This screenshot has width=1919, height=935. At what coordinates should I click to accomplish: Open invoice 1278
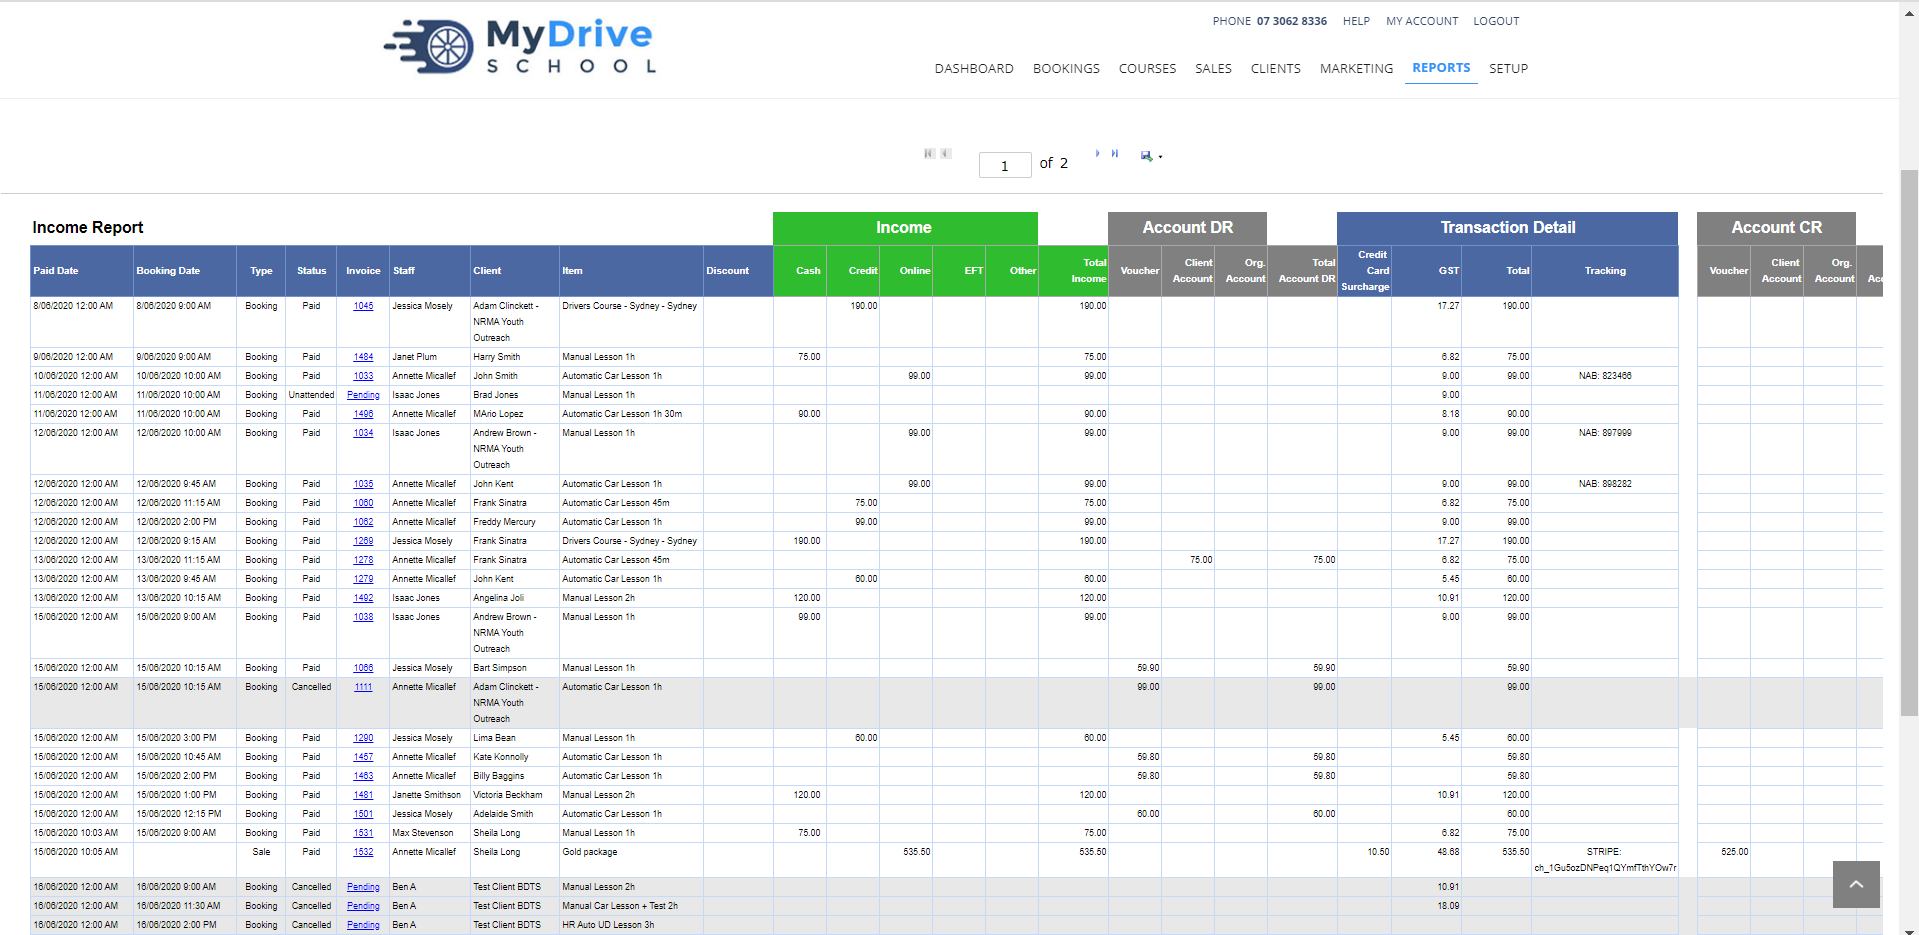tap(363, 560)
